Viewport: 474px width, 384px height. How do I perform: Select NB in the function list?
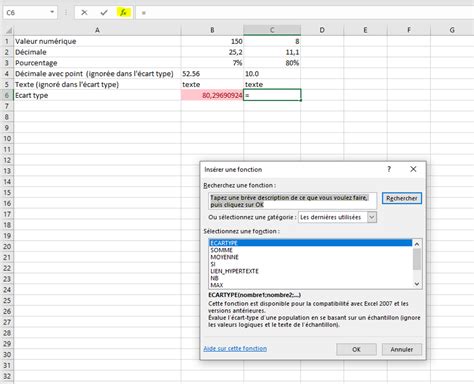pyautogui.click(x=310, y=278)
